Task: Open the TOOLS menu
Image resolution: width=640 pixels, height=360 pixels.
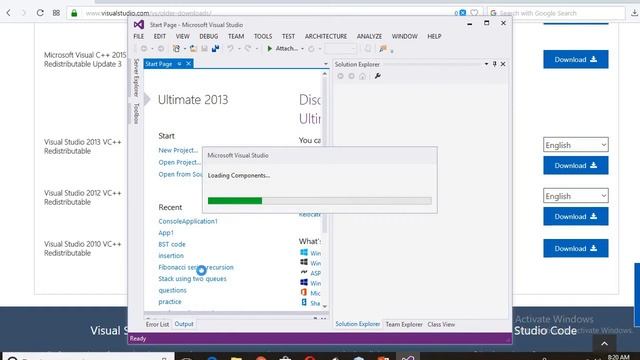Action: coord(263,36)
